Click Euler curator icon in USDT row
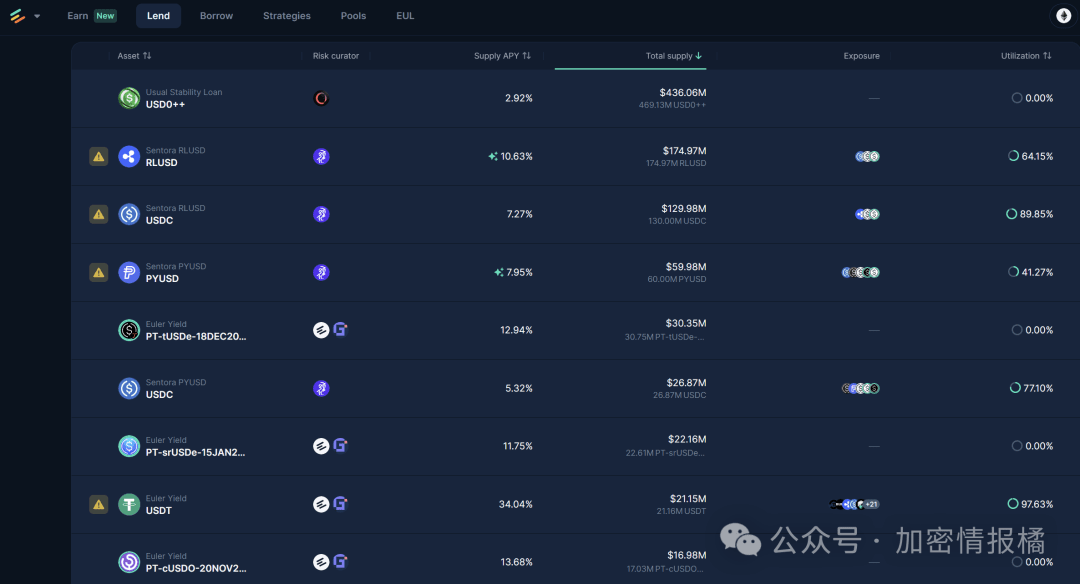 click(321, 504)
